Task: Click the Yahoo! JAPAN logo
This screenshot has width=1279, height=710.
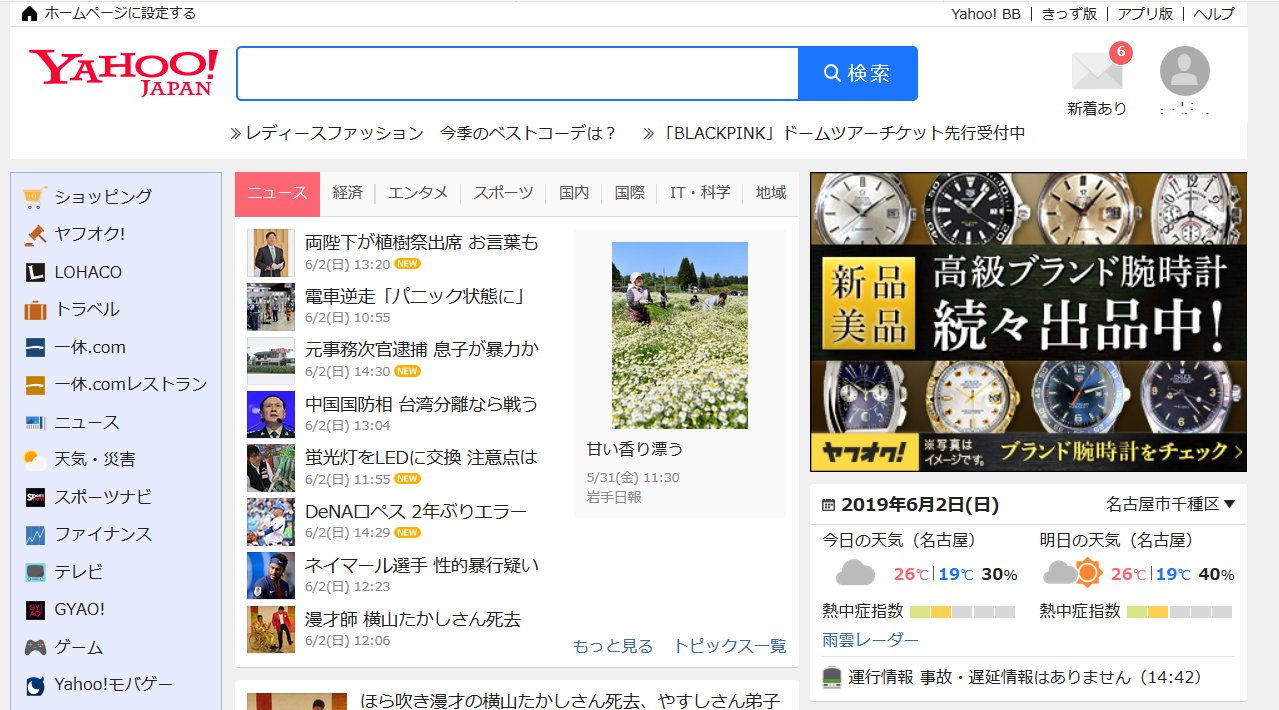Action: pos(123,72)
